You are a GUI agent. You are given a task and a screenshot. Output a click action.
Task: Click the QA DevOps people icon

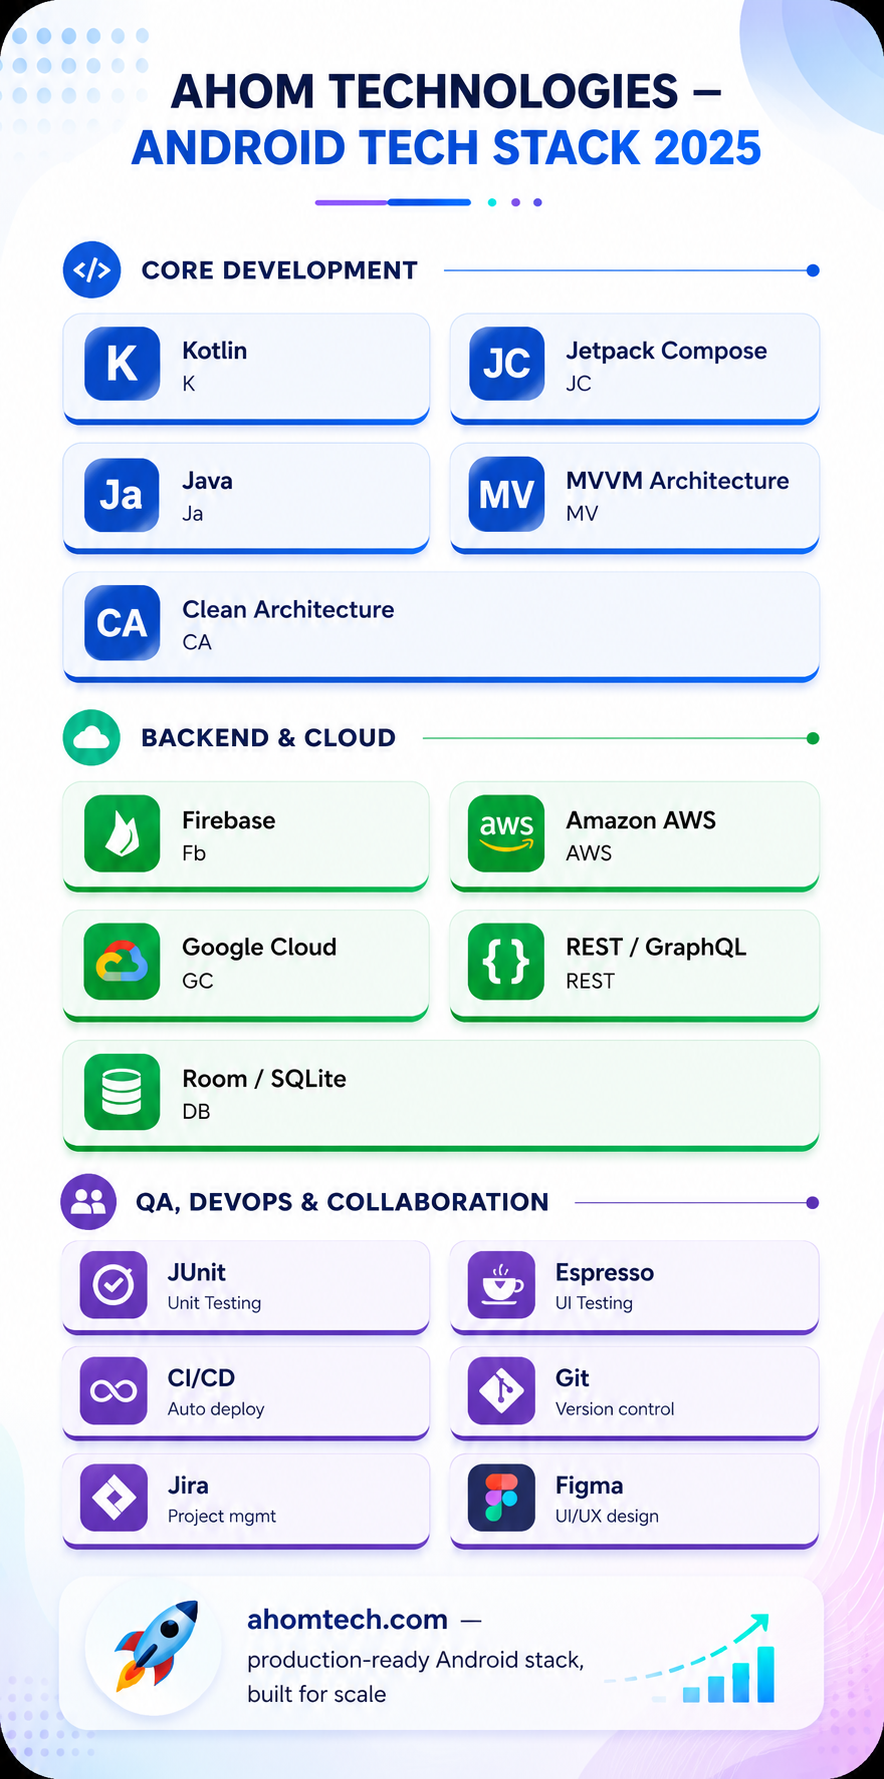point(89,1202)
